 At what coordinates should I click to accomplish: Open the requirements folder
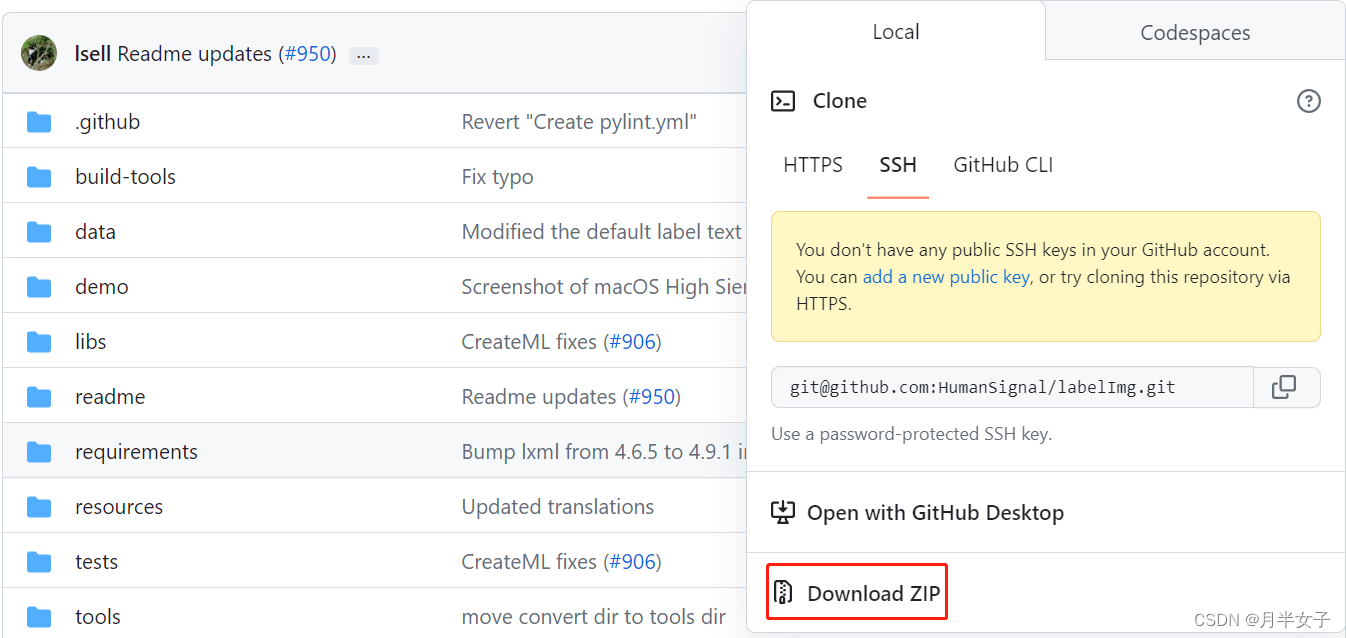(x=136, y=452)
